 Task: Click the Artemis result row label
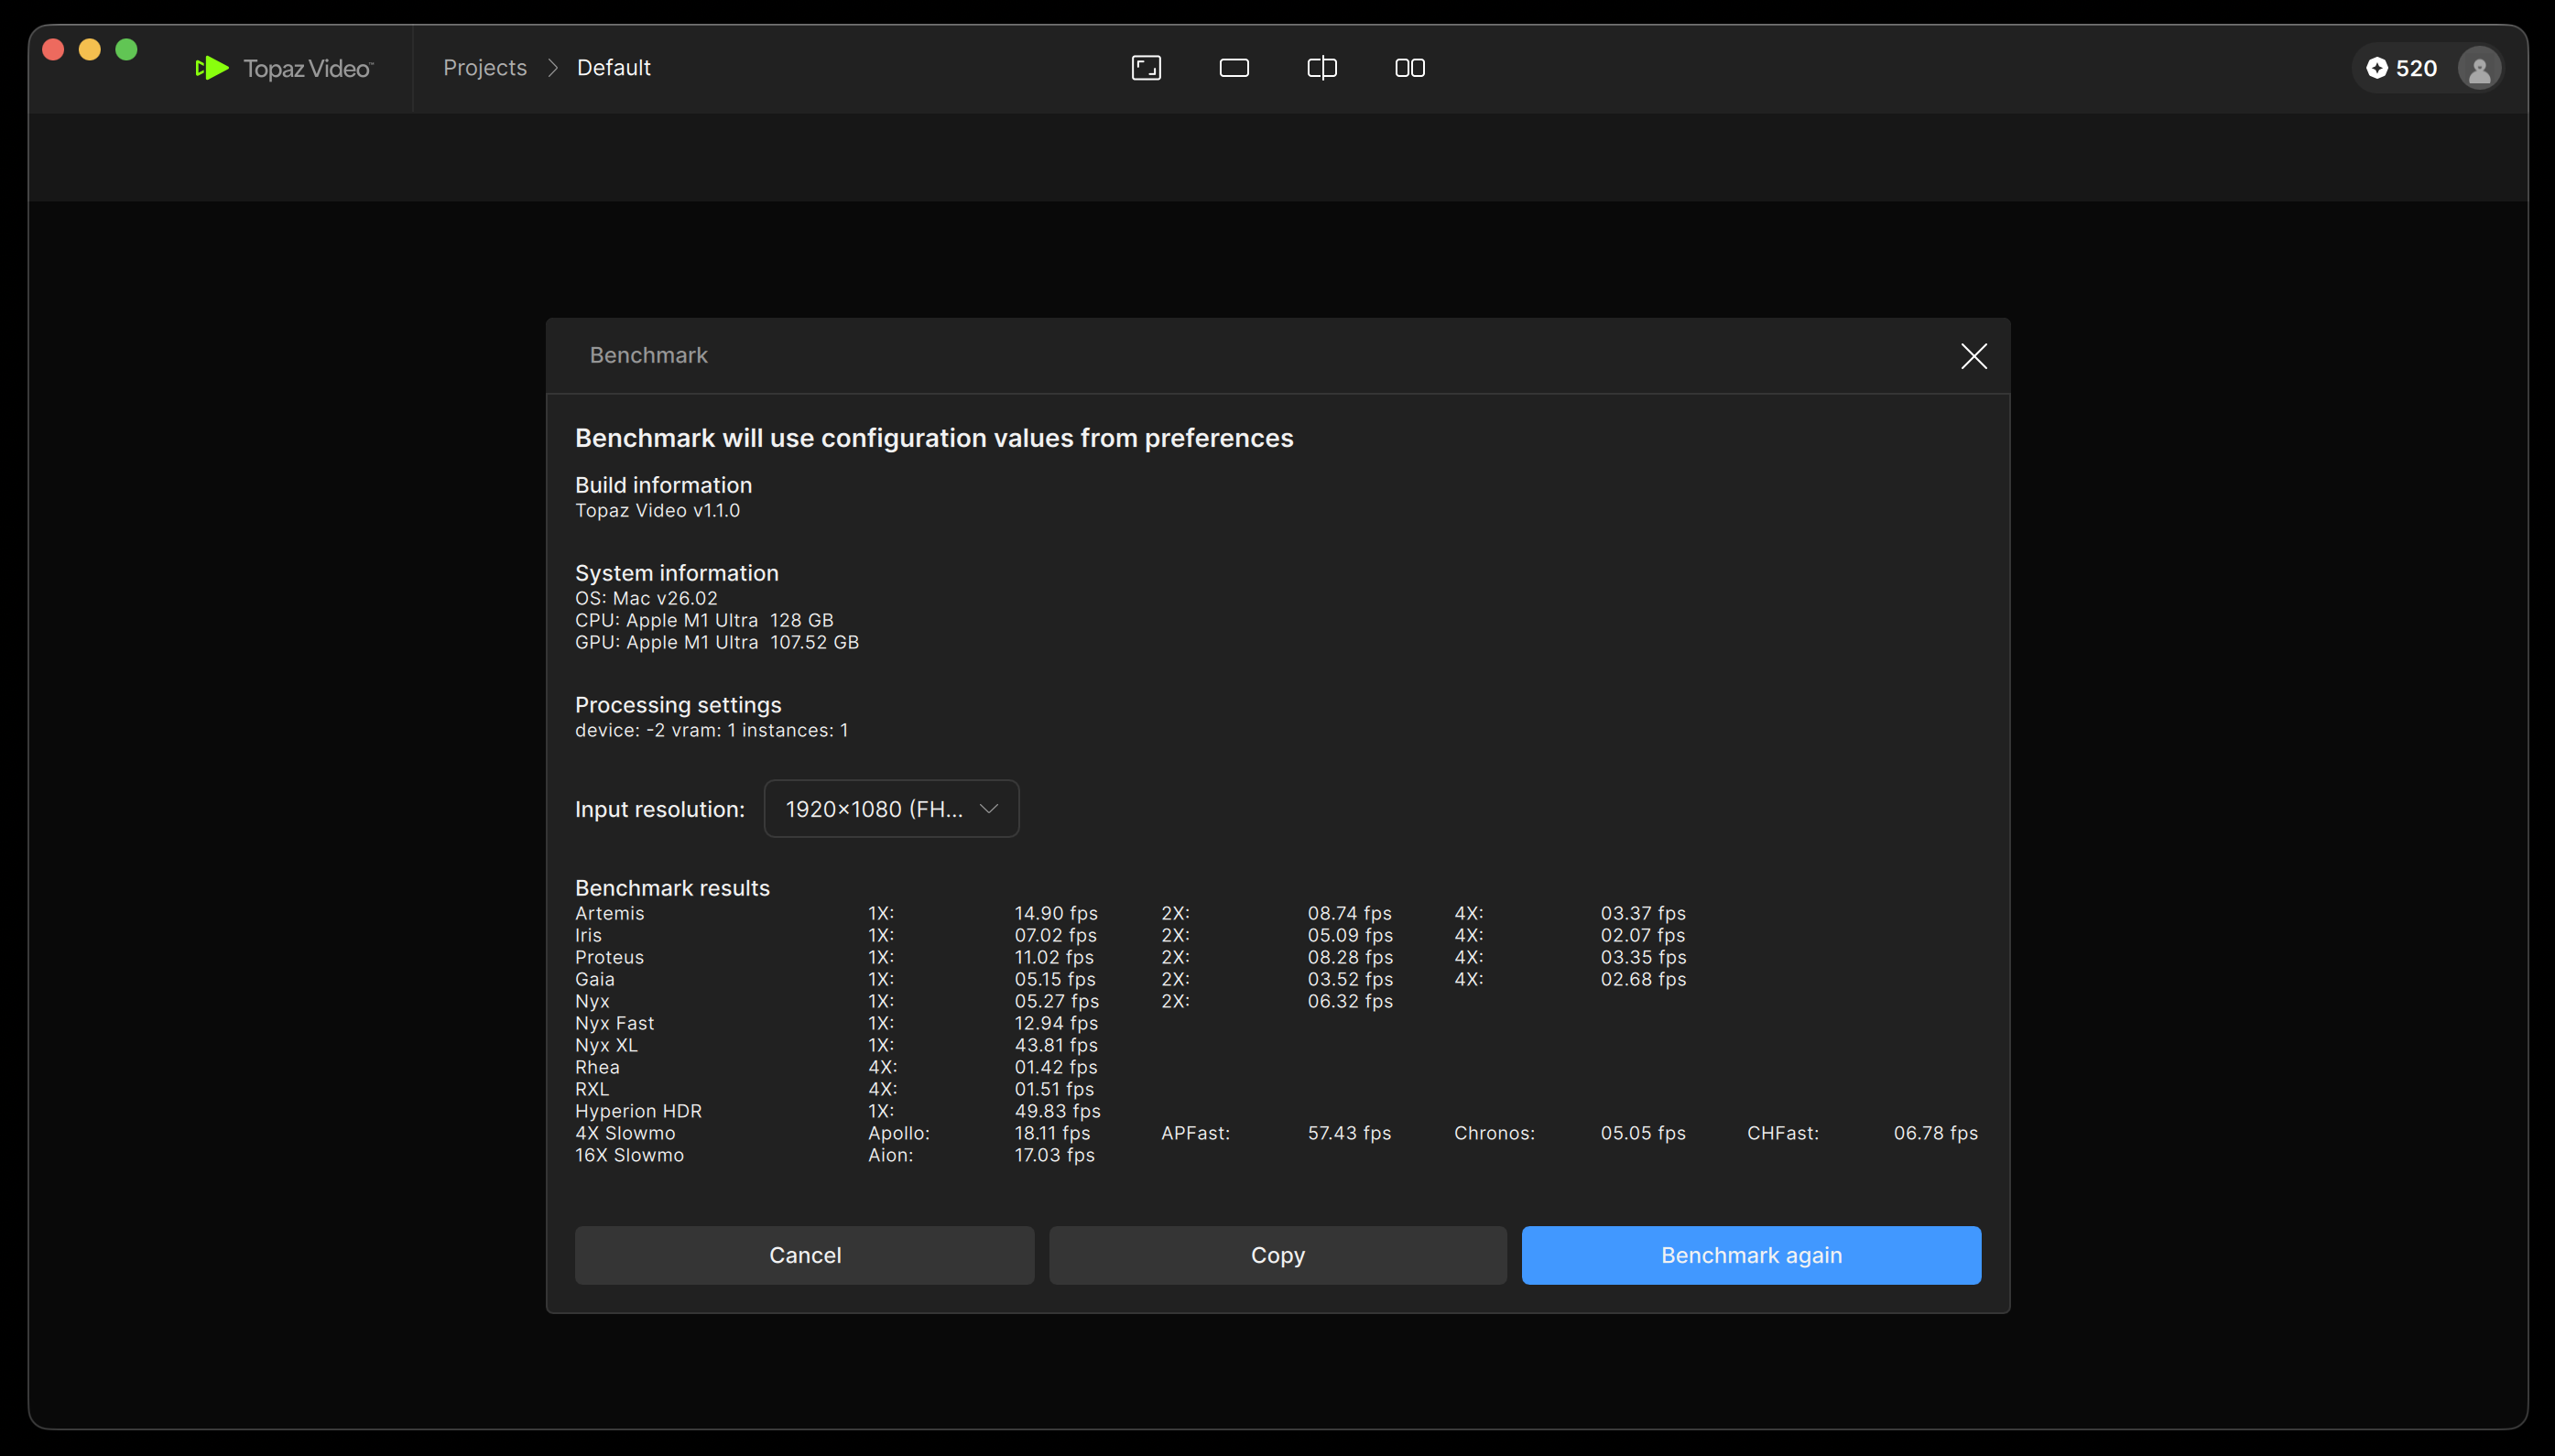coord(609,913)
